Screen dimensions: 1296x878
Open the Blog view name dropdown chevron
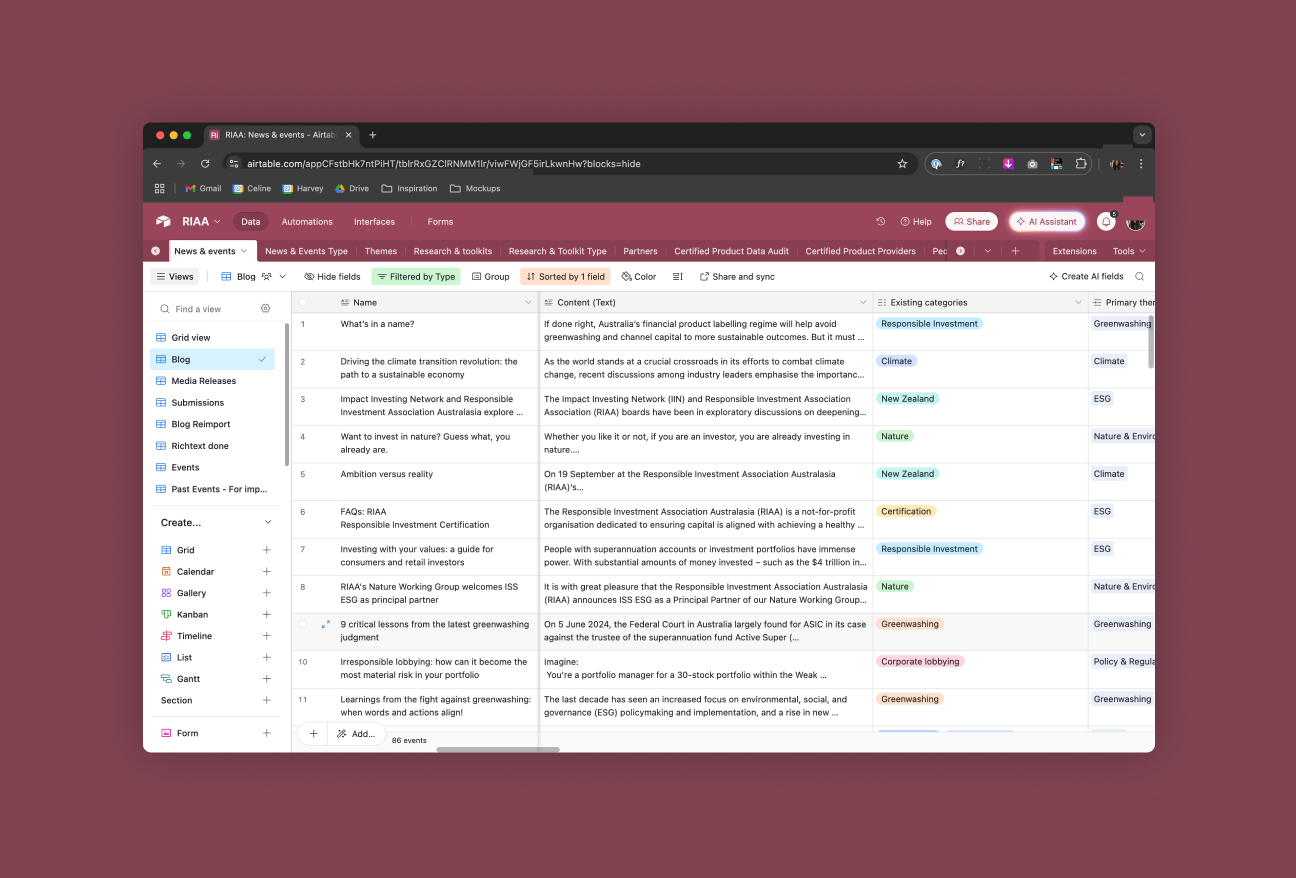283,277
